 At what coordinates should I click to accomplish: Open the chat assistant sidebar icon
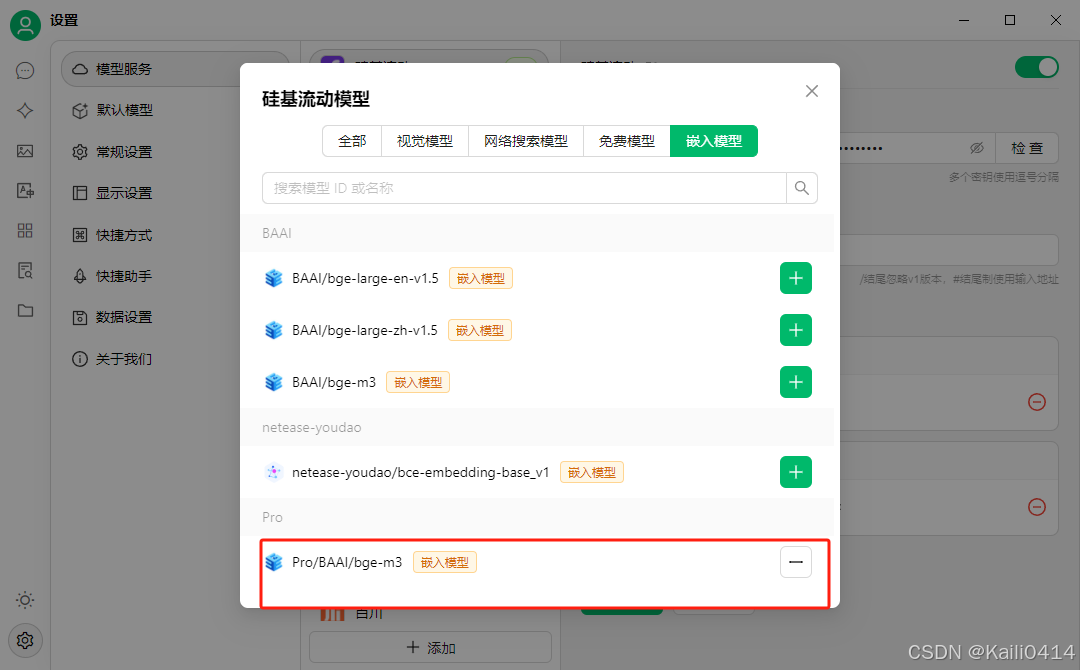(x=25, y=71)
